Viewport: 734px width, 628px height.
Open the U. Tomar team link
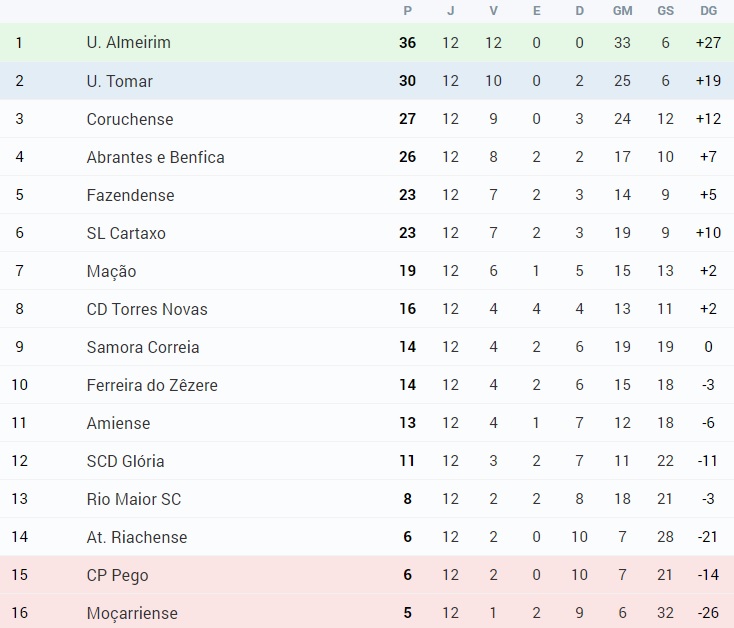pos(119,81)
